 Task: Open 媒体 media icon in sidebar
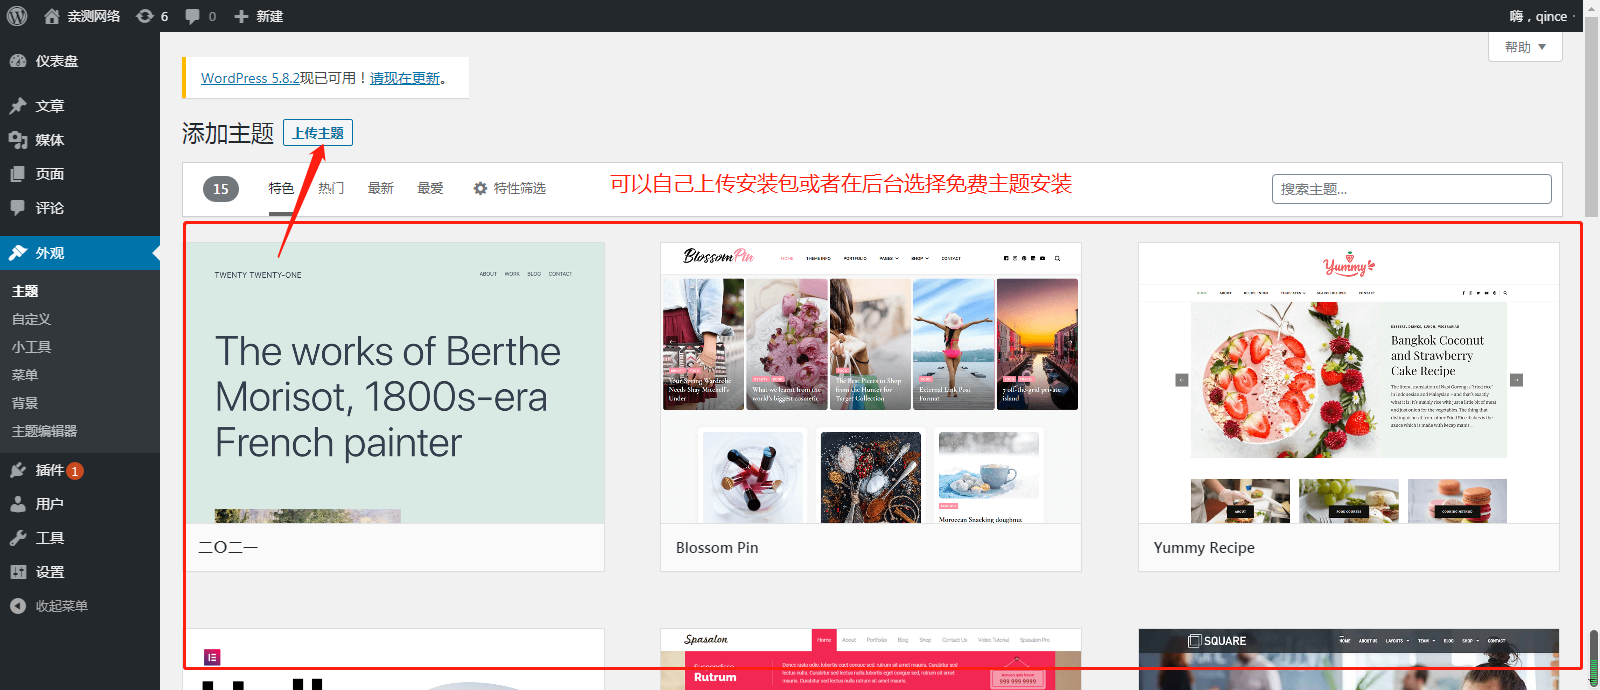click(x=18, y=140)
